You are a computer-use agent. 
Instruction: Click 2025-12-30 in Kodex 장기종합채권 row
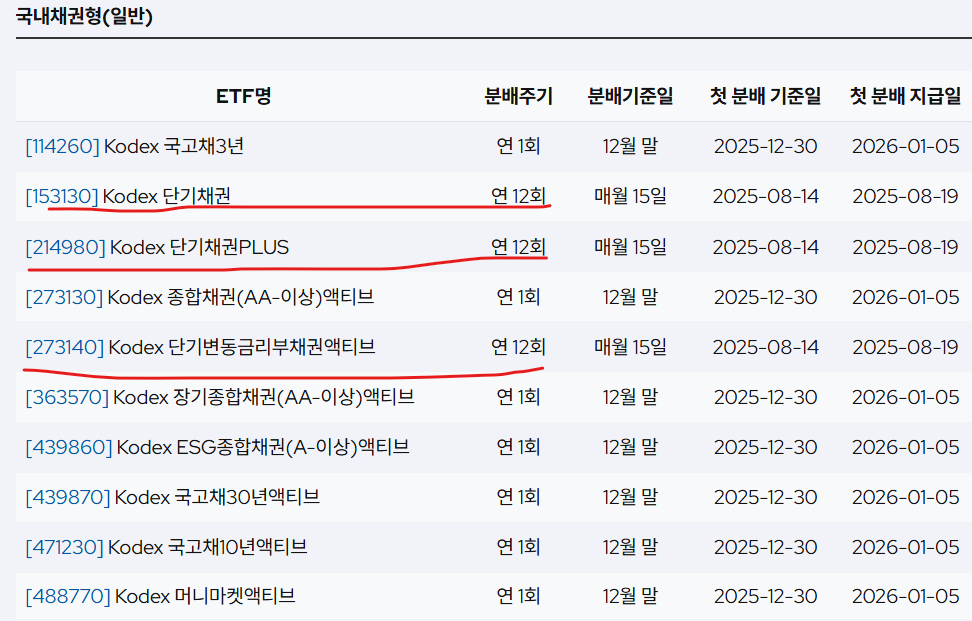point(766,397)
